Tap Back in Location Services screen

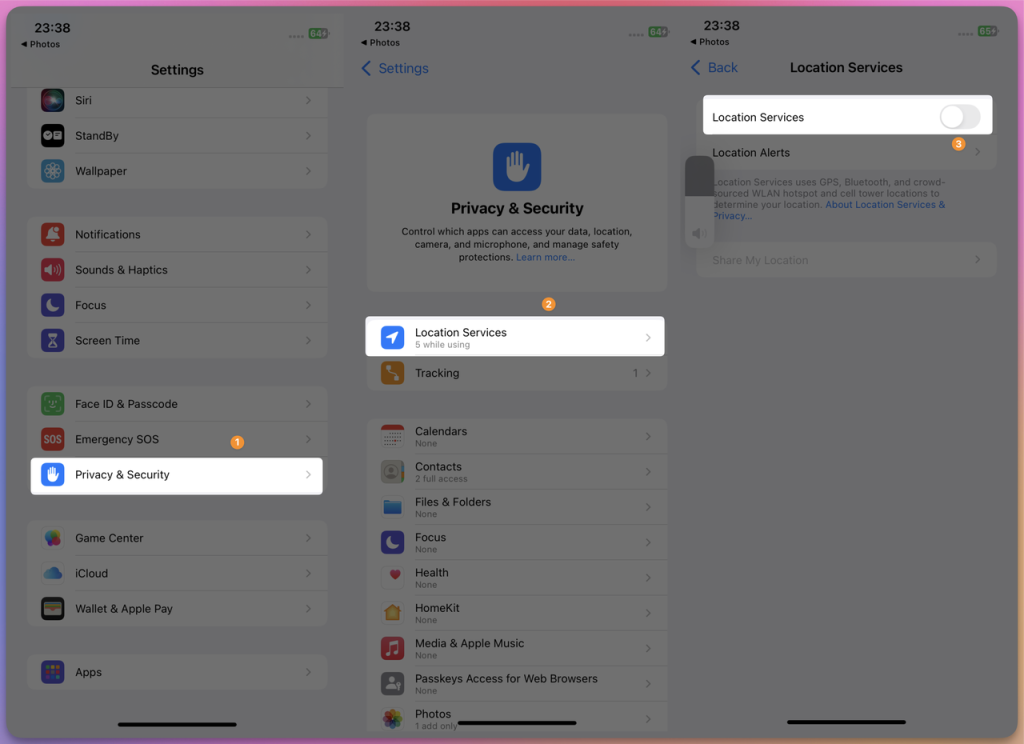714,68
